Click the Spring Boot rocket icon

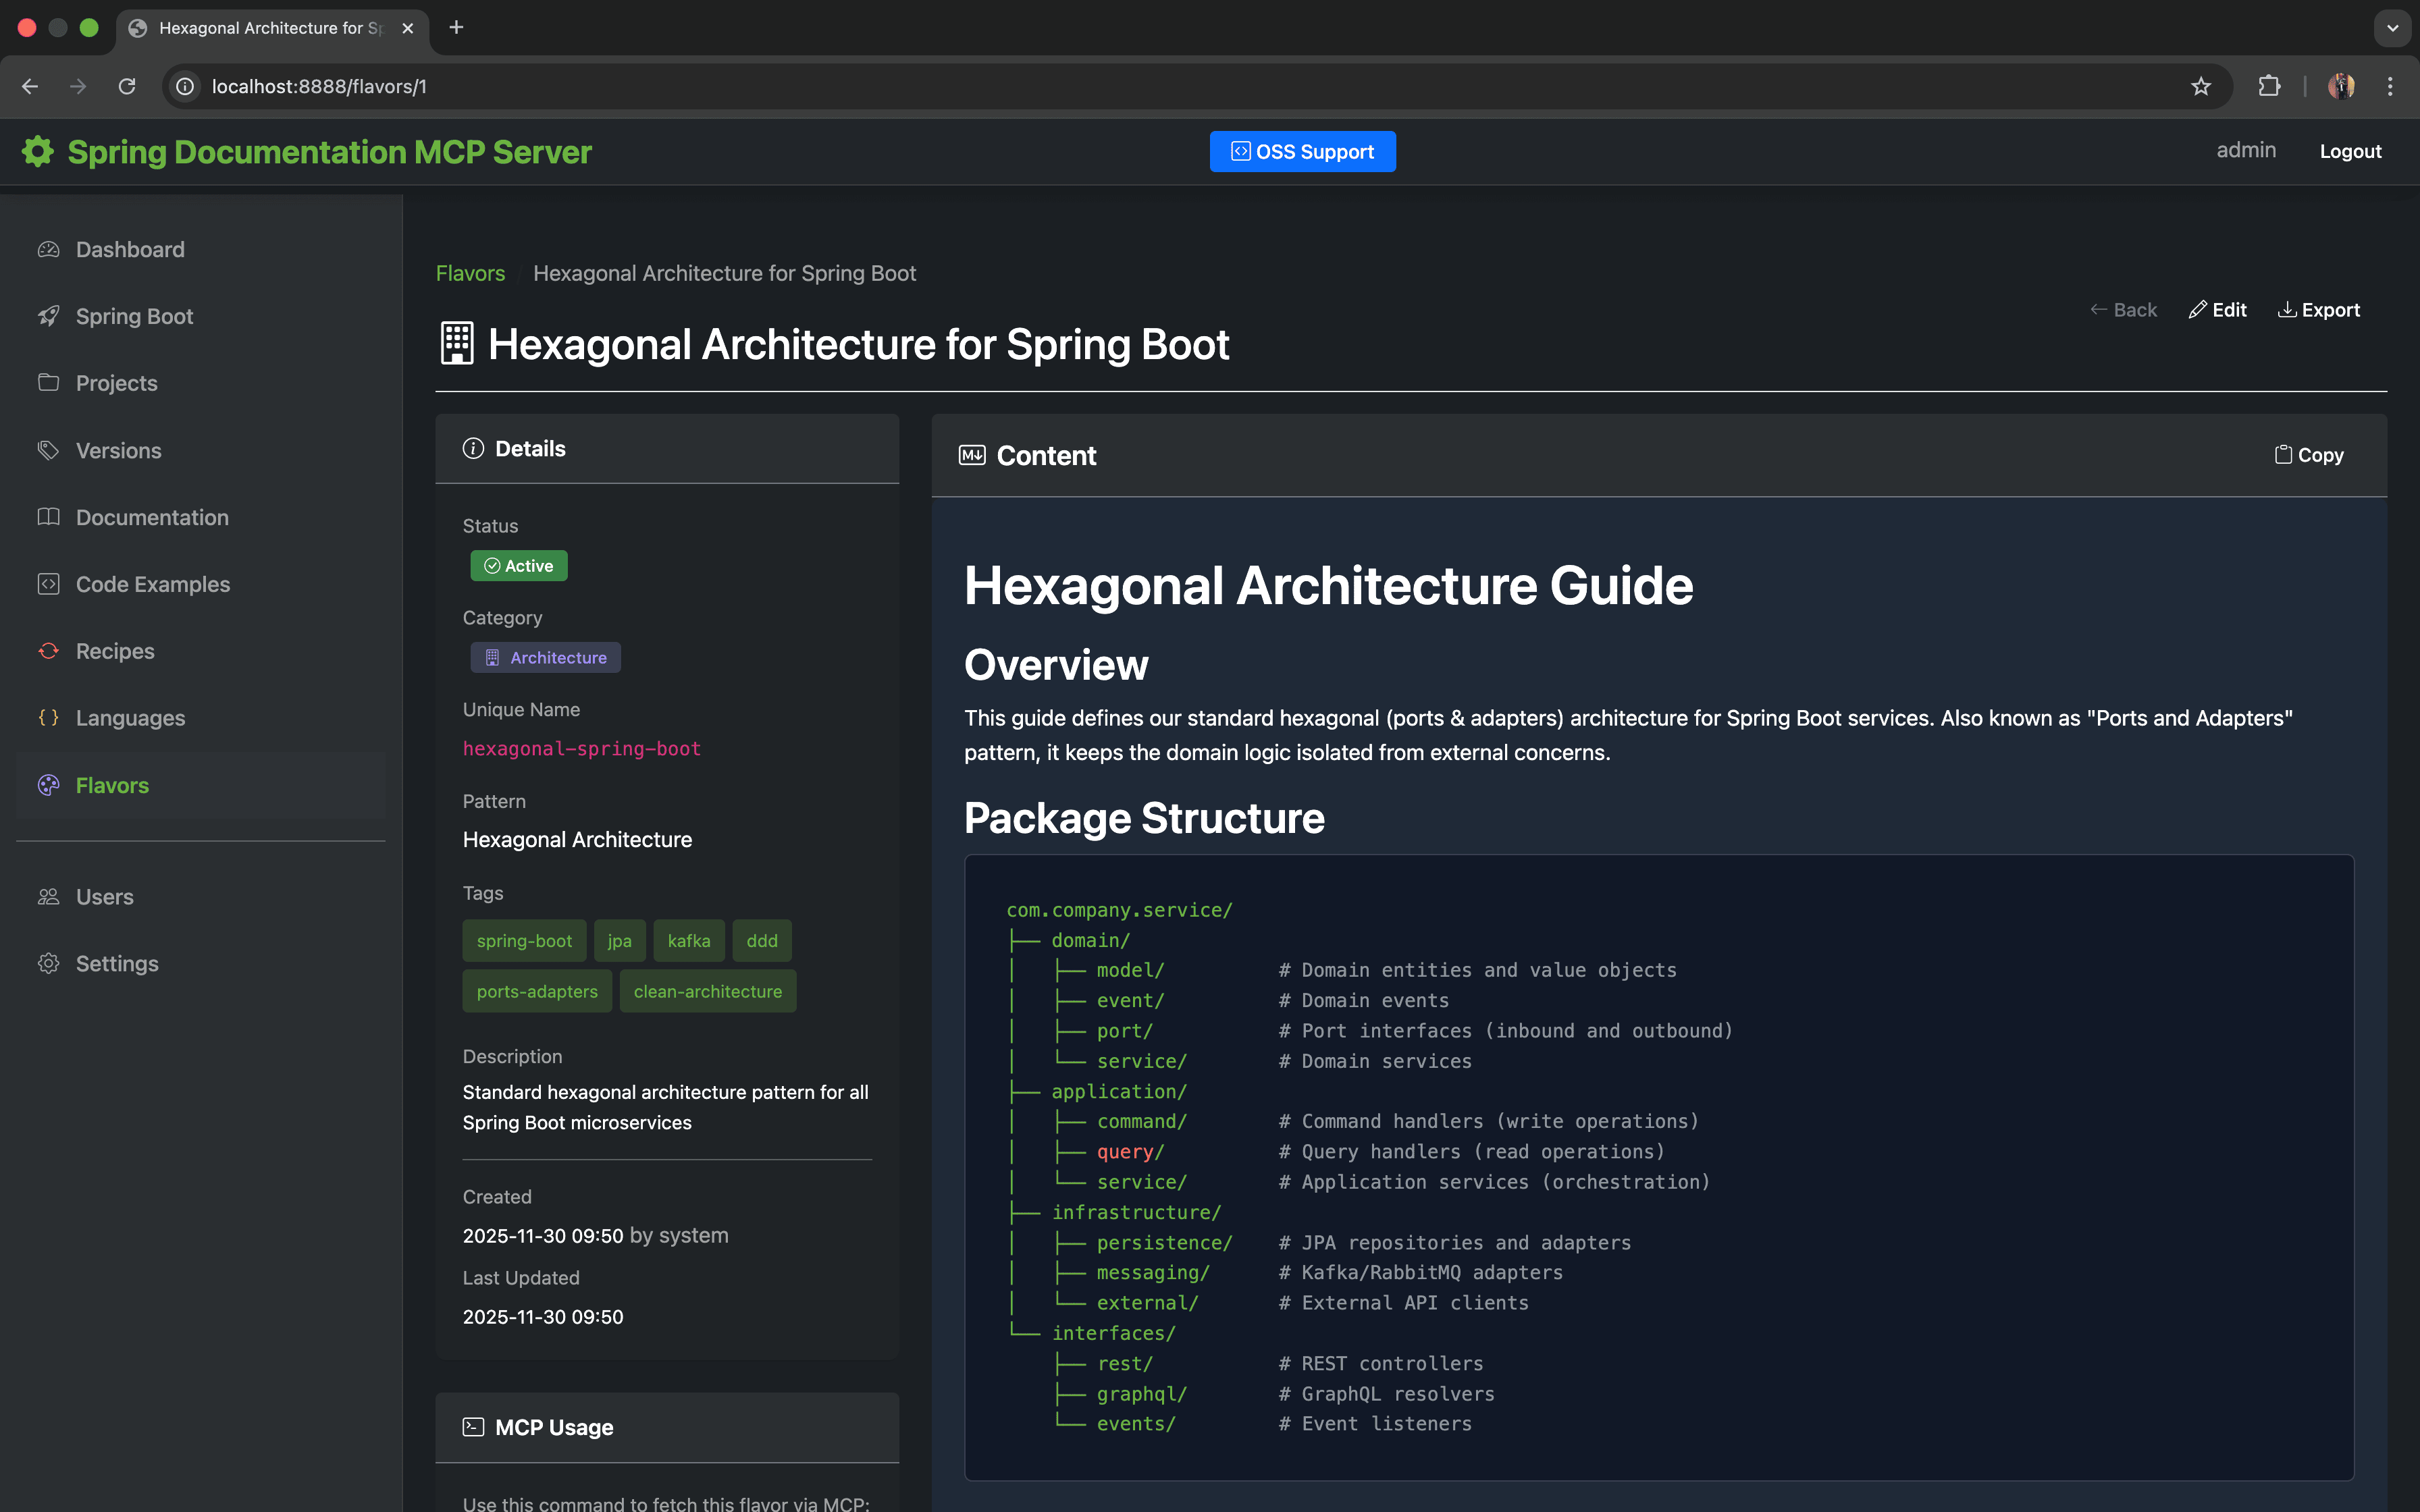coord(48,316)
